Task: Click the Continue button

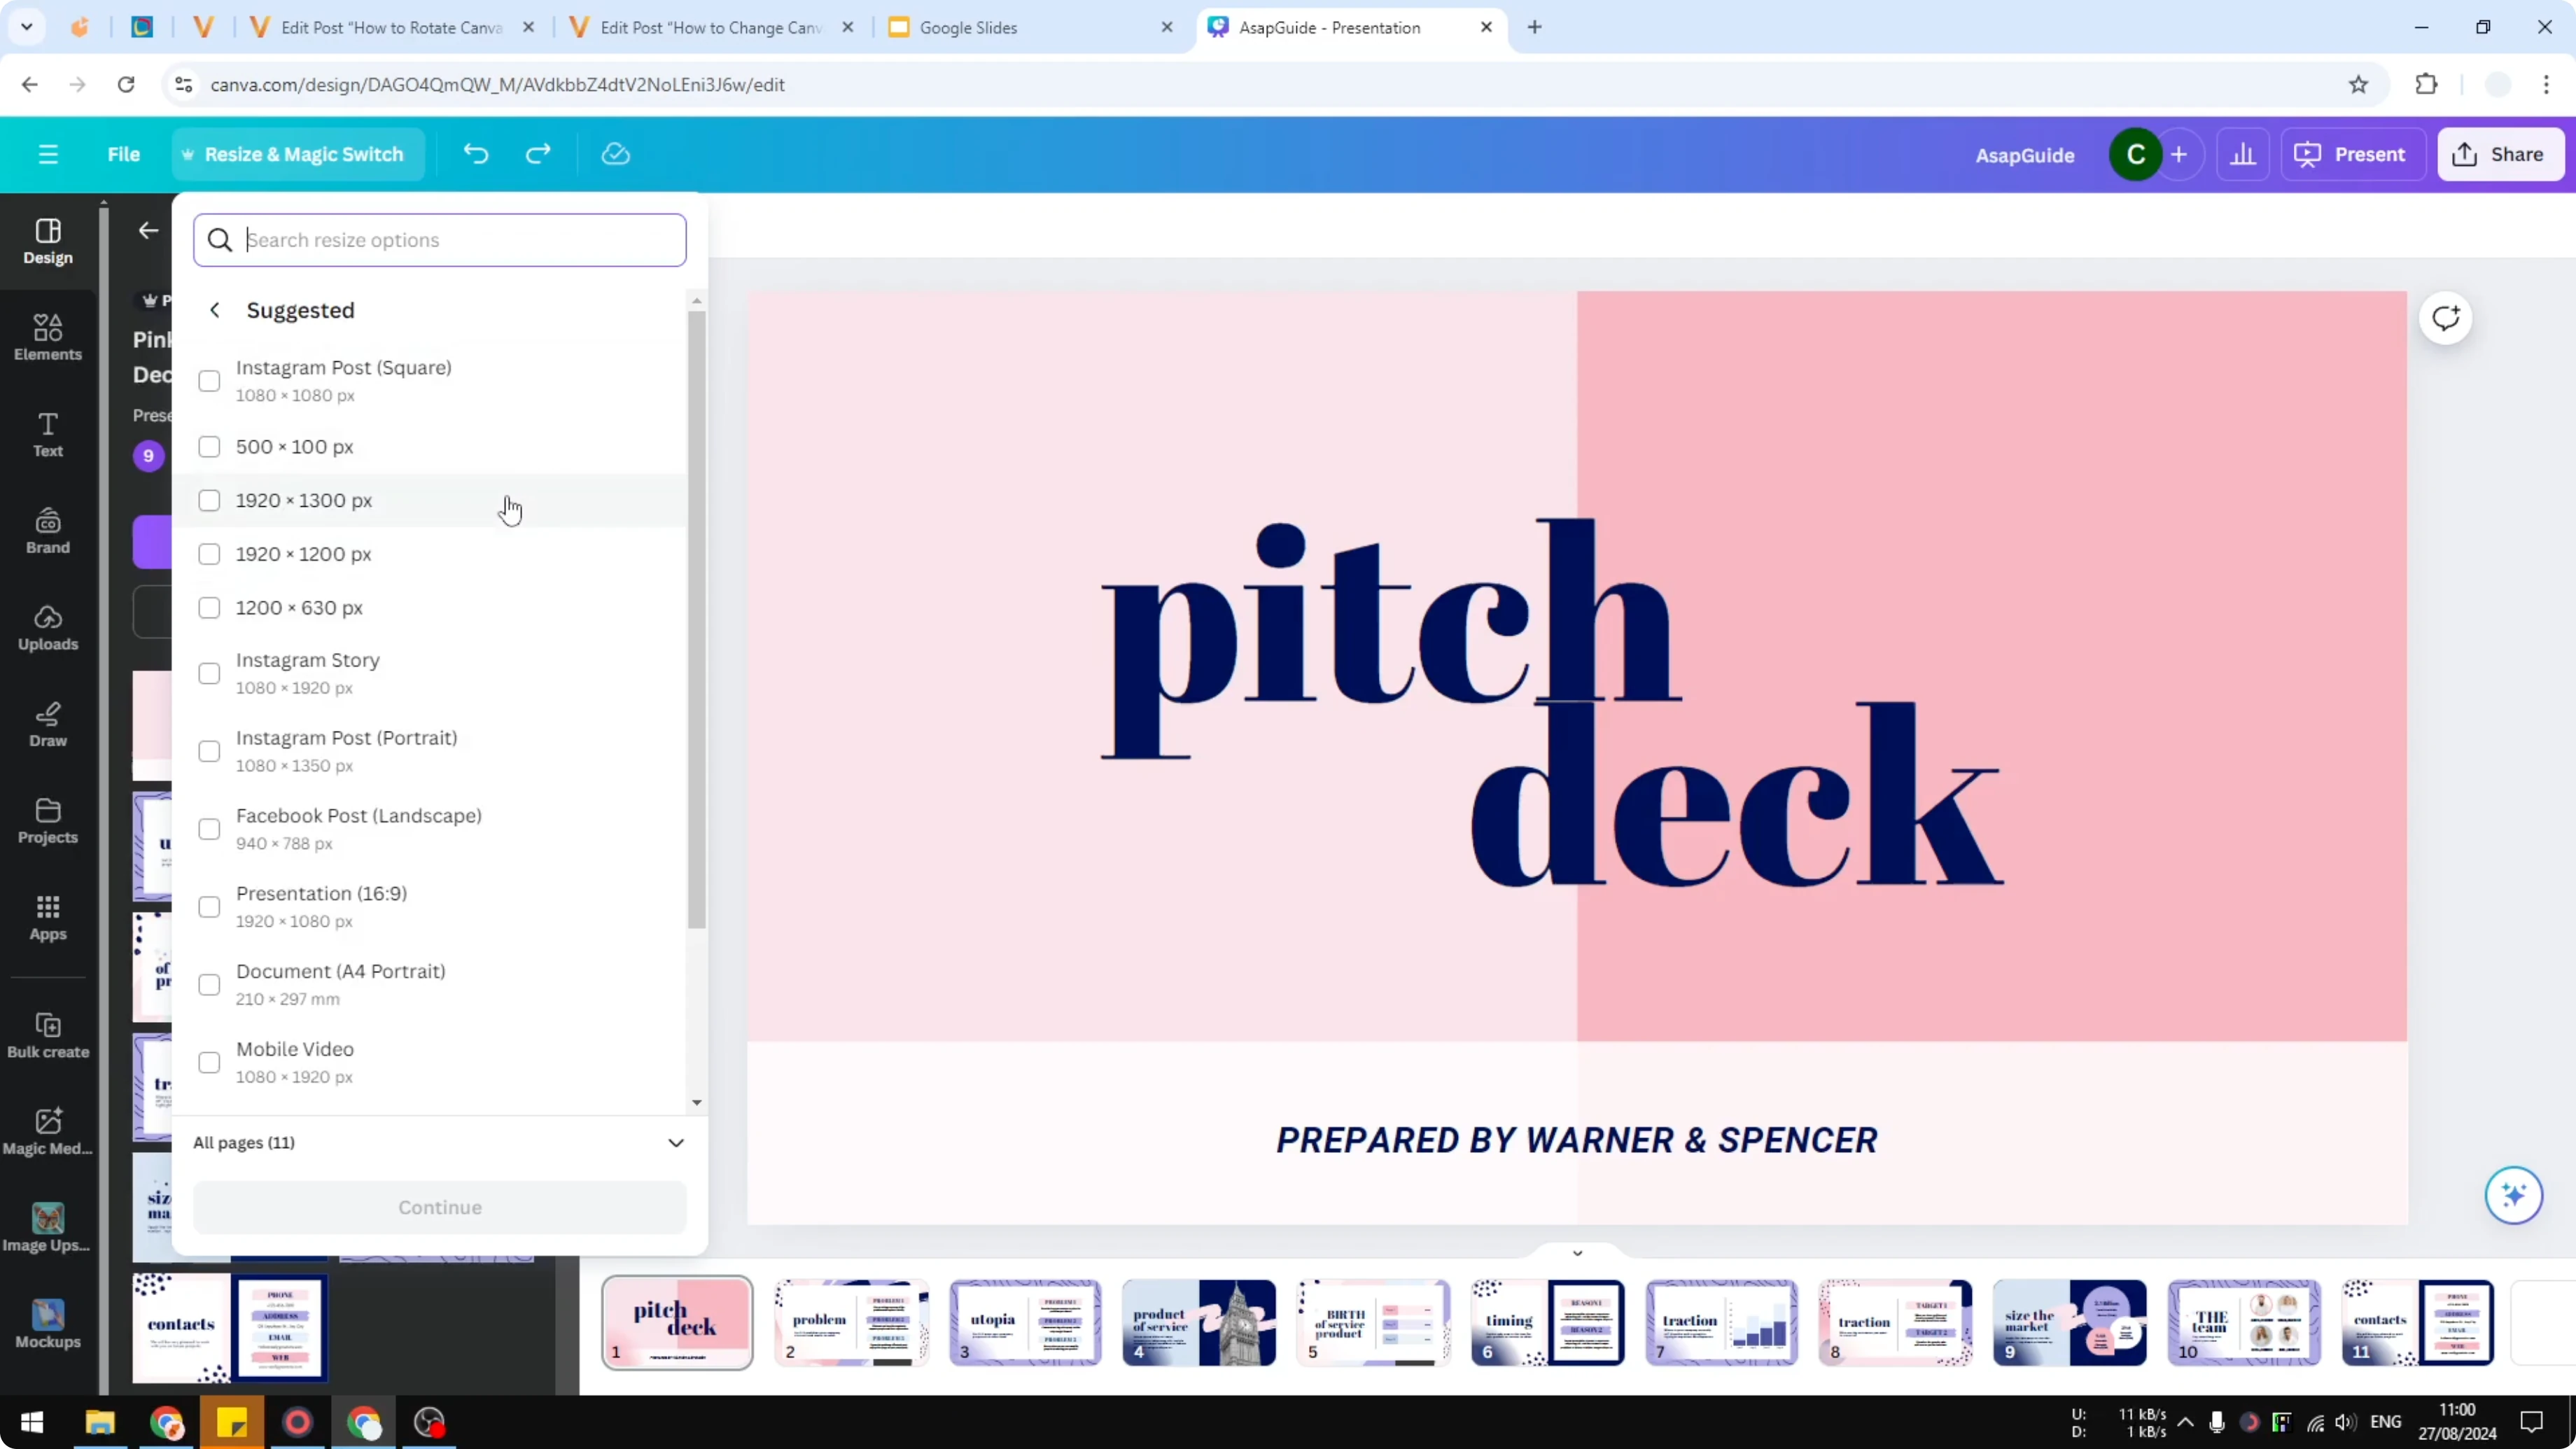Action: 440,1207
